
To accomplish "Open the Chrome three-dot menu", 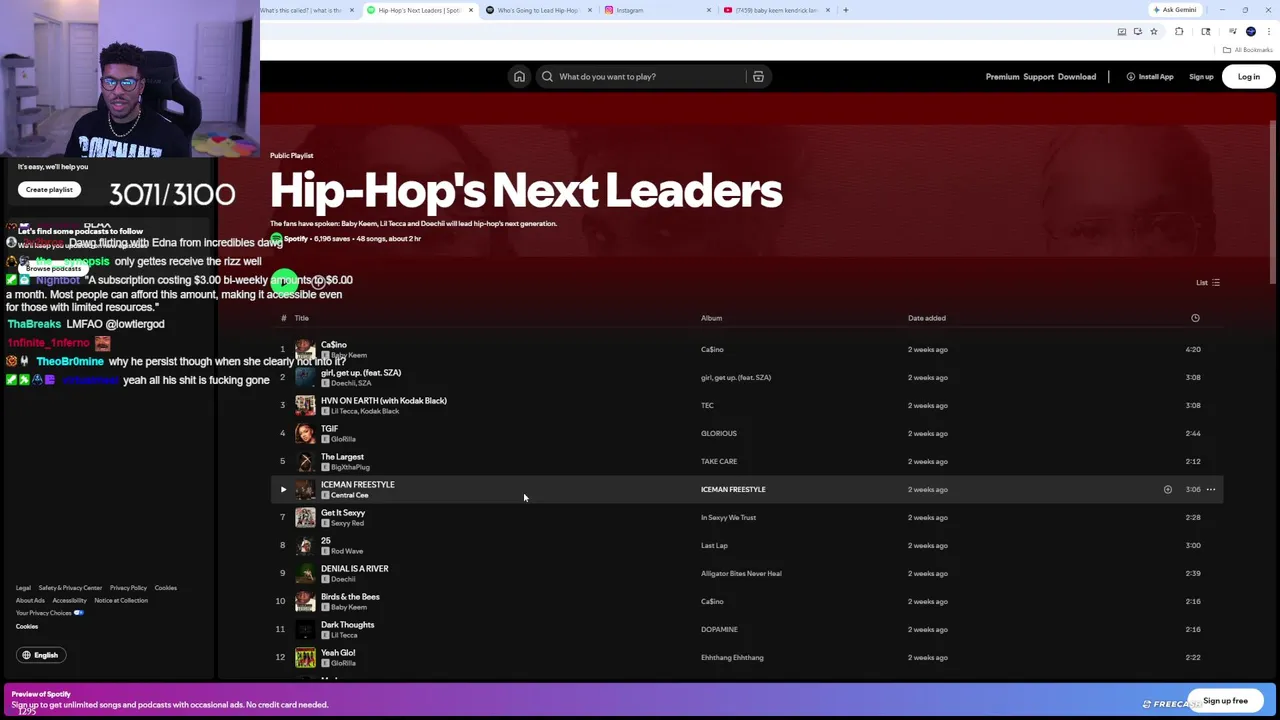I will [1269, 31].
